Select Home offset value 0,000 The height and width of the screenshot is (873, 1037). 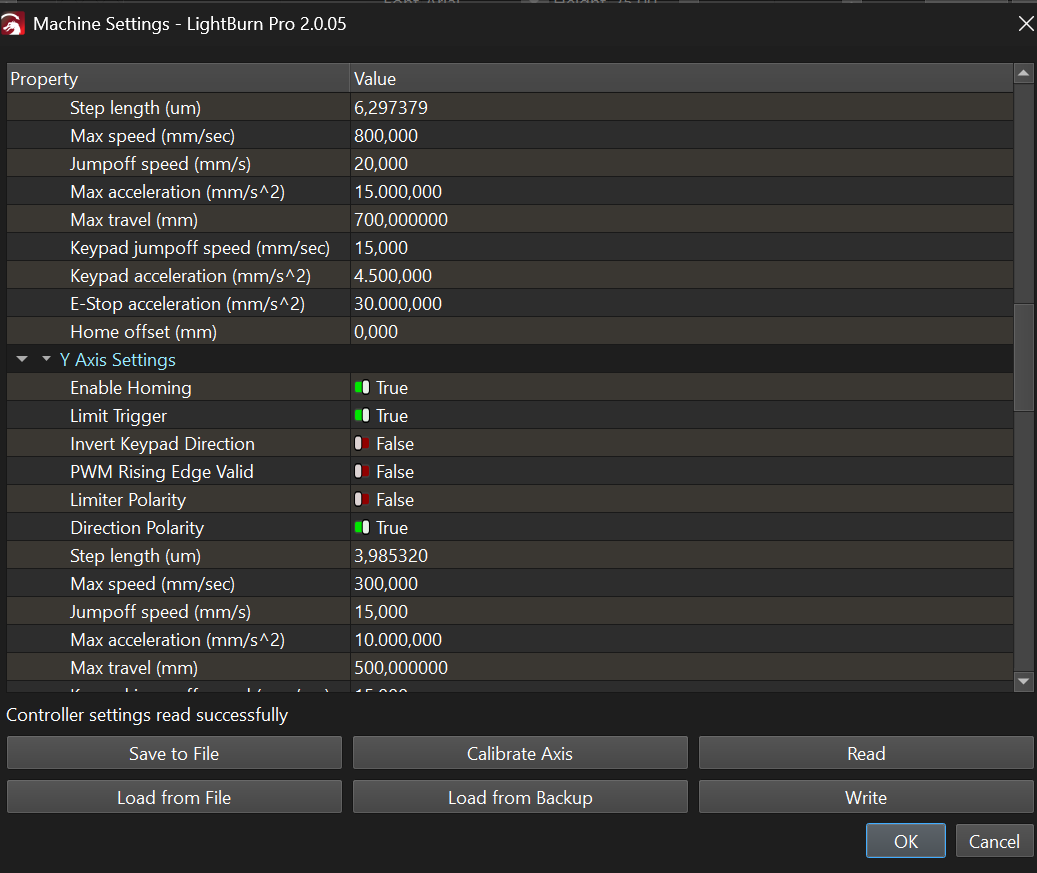tap(376, 331)
